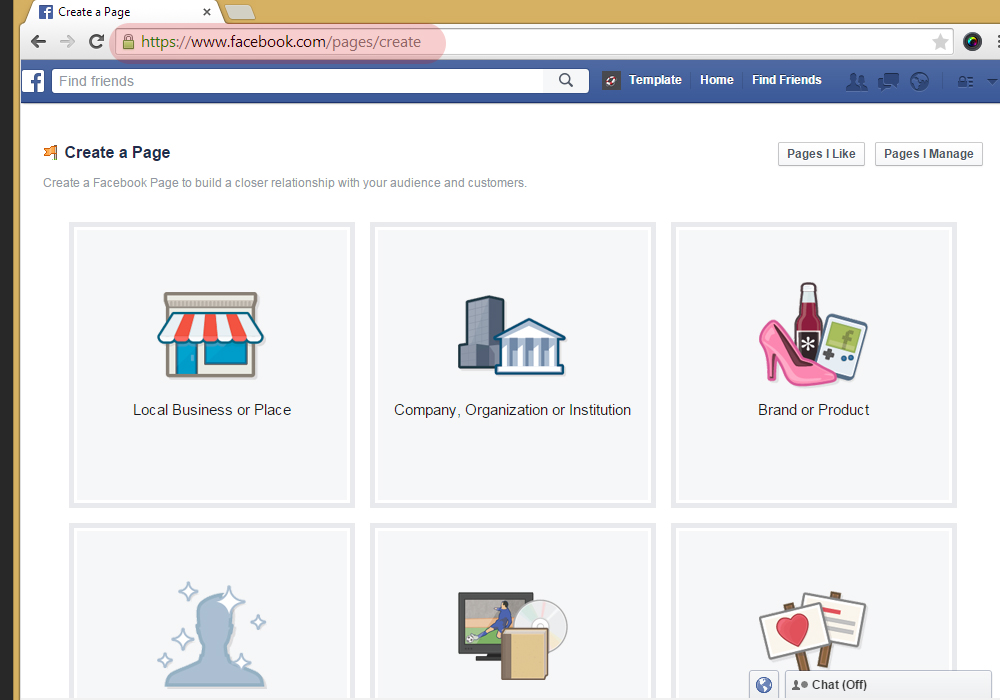Click the Local Business storefront icon
This screenshot has height=700, width=1000.
[211, 335]
